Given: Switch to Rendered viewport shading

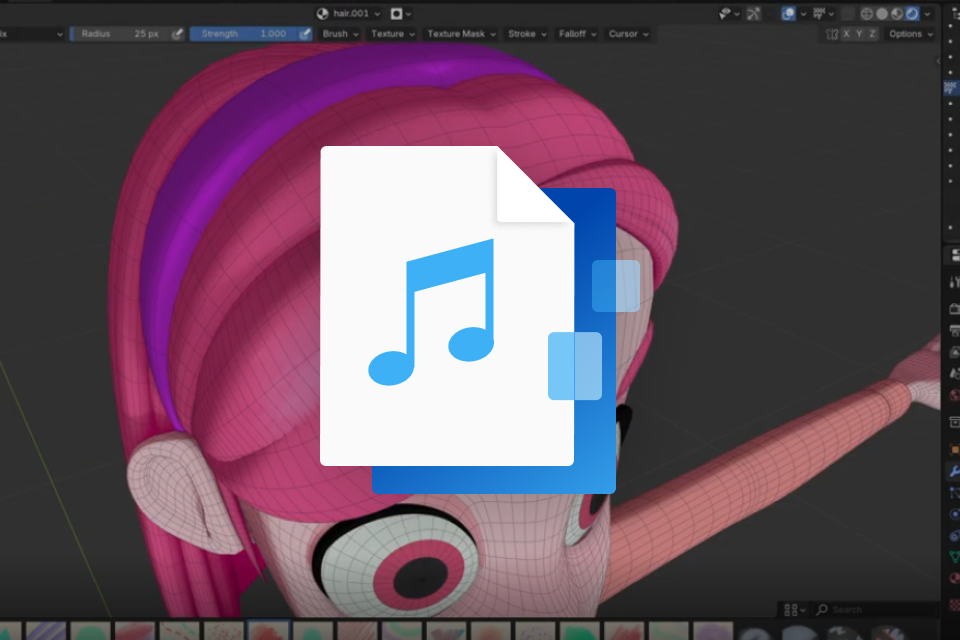Looking at the screenshot, I should [x=912, y=13].
